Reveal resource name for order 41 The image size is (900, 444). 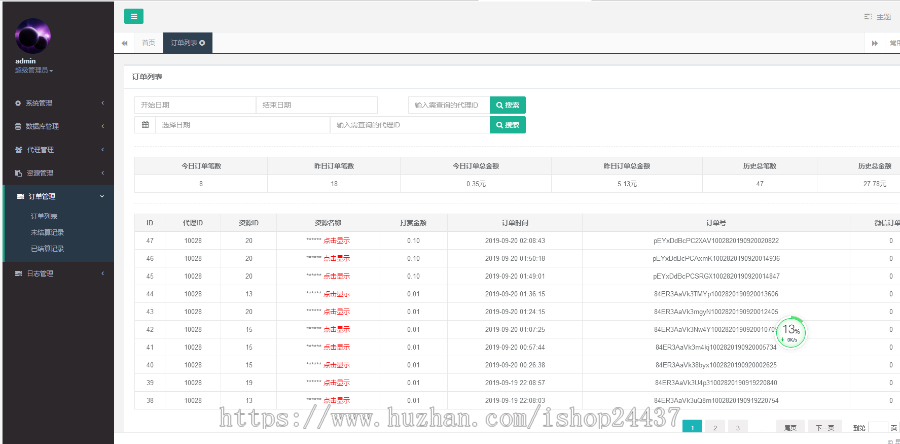pos(336,347)
